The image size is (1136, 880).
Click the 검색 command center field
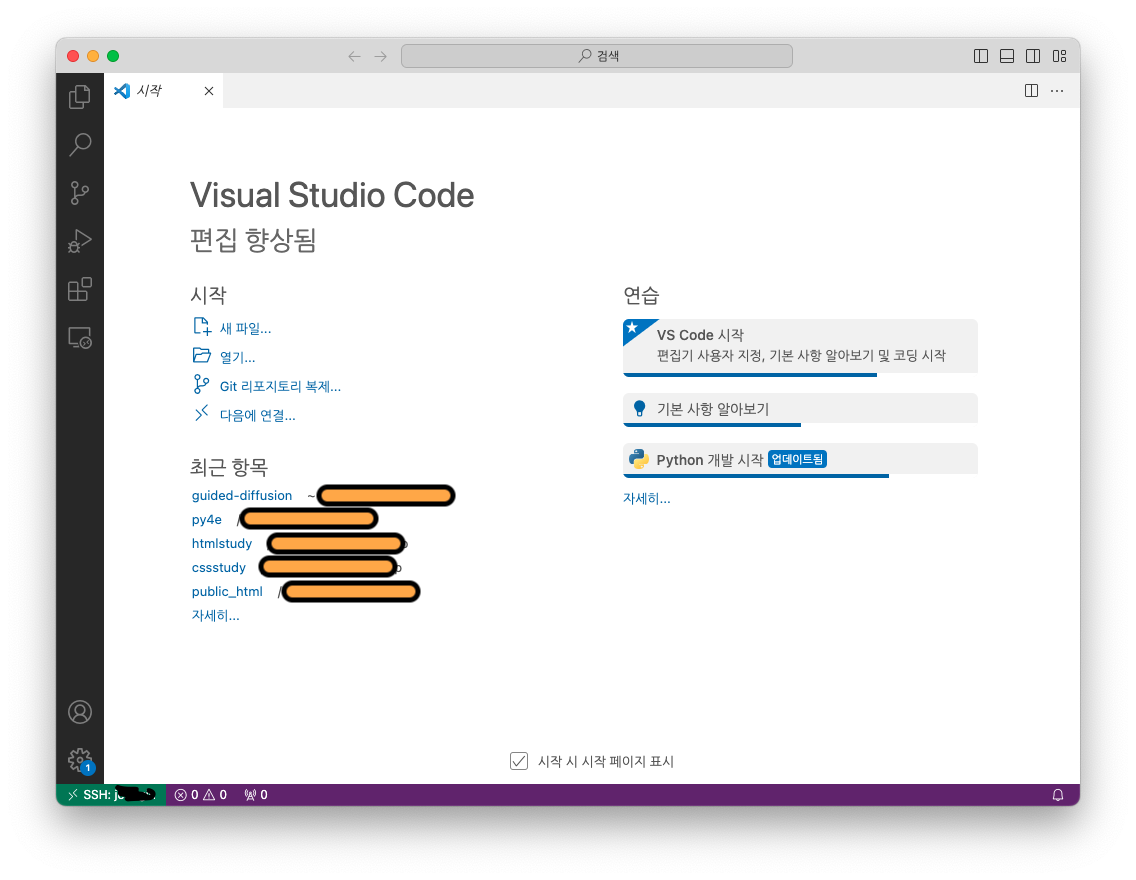[x=597, y=56]
